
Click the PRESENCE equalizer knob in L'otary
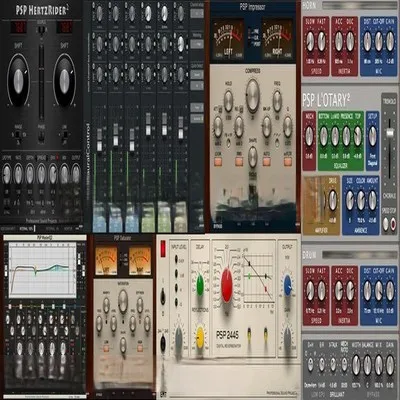pos(346,136)
